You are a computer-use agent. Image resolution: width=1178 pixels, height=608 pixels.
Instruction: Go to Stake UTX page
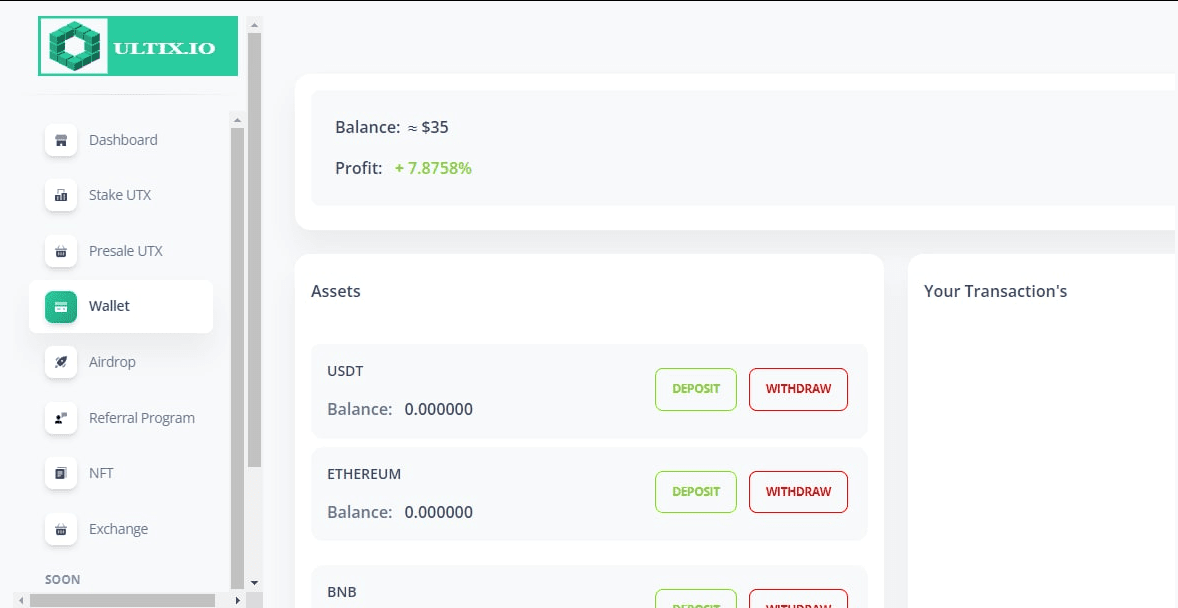pyautogui.click(x=120, y=195)
